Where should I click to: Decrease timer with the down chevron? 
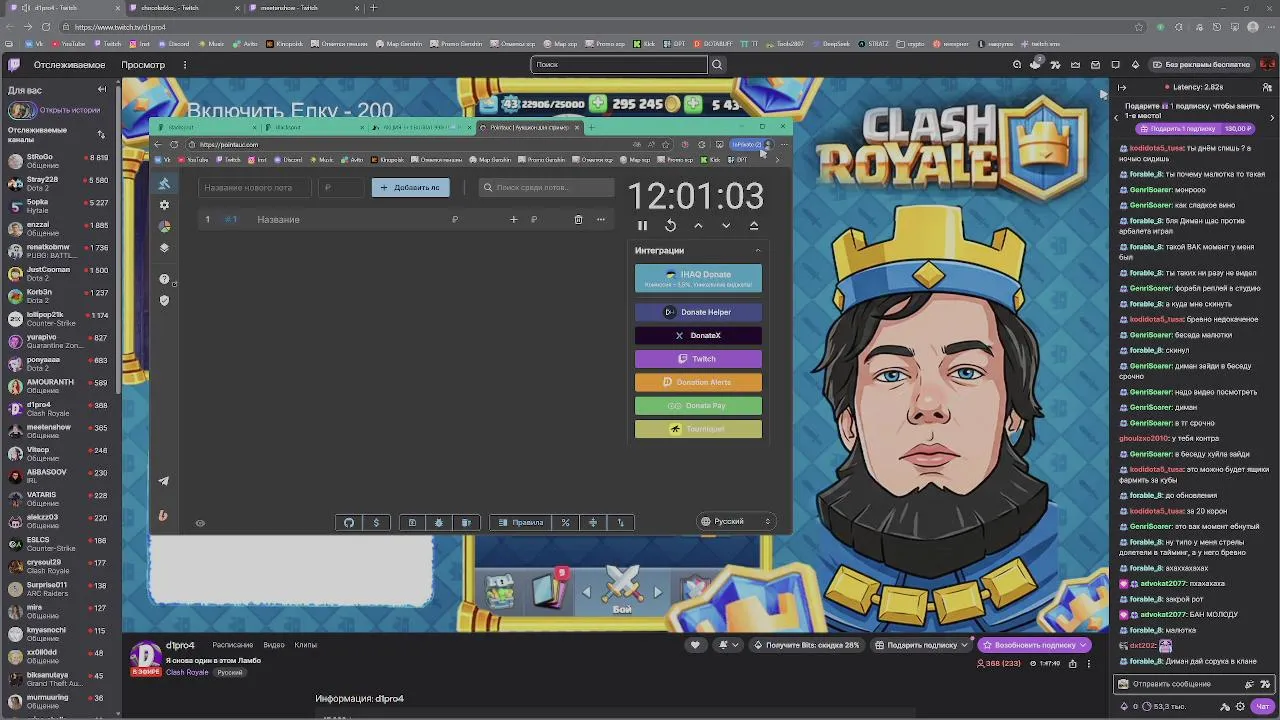726,226
